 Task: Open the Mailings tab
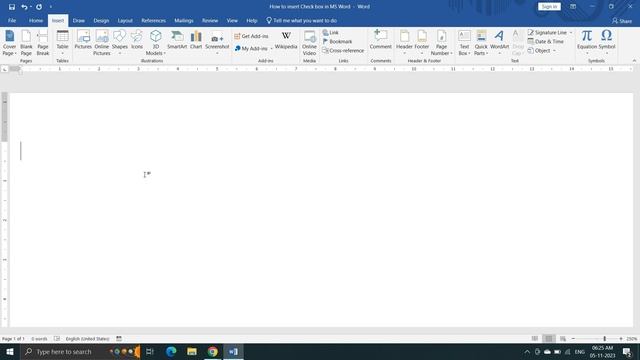pyautogui.click(x=184, y=20)
